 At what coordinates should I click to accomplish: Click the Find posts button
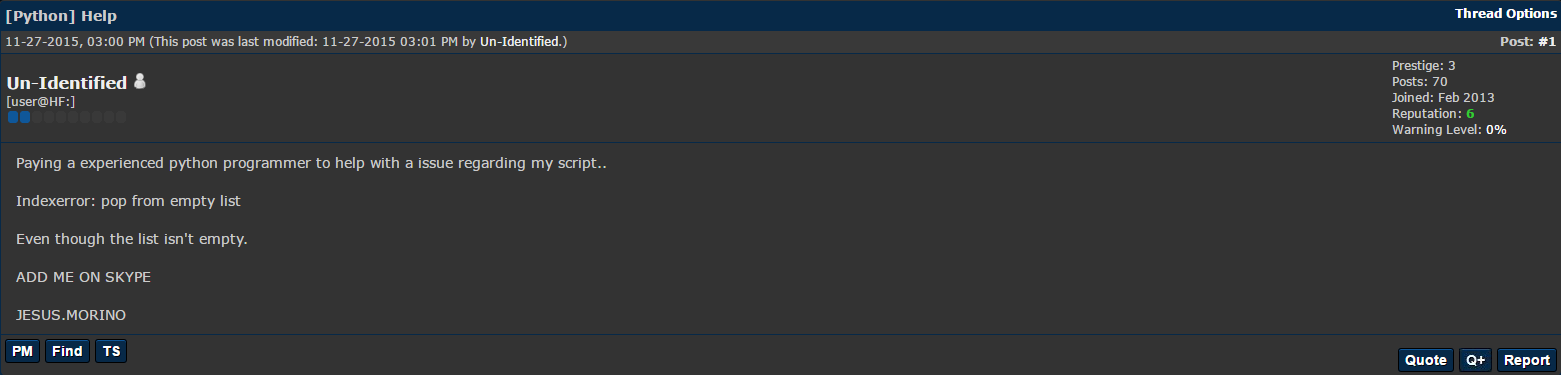point(67,351)
